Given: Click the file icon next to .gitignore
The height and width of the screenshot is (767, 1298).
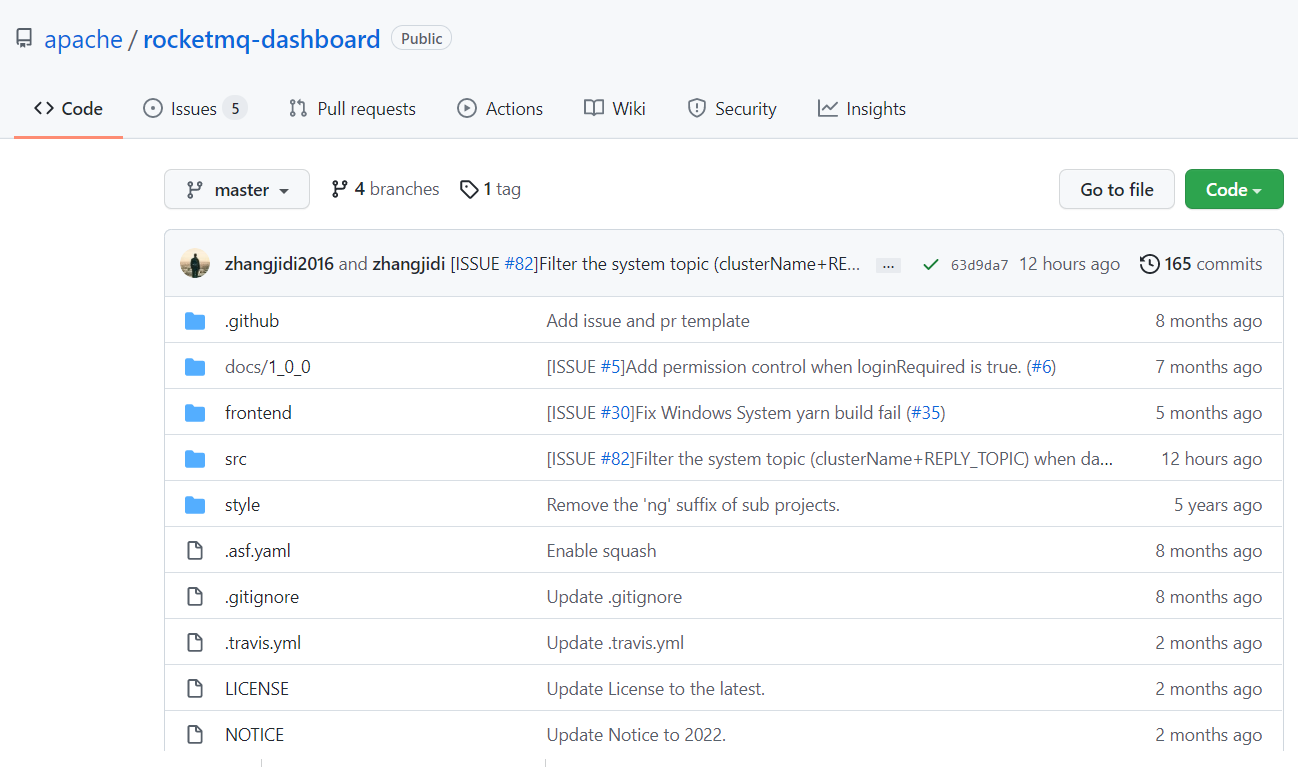Looking at the screenshot, I should pos(195,597).
